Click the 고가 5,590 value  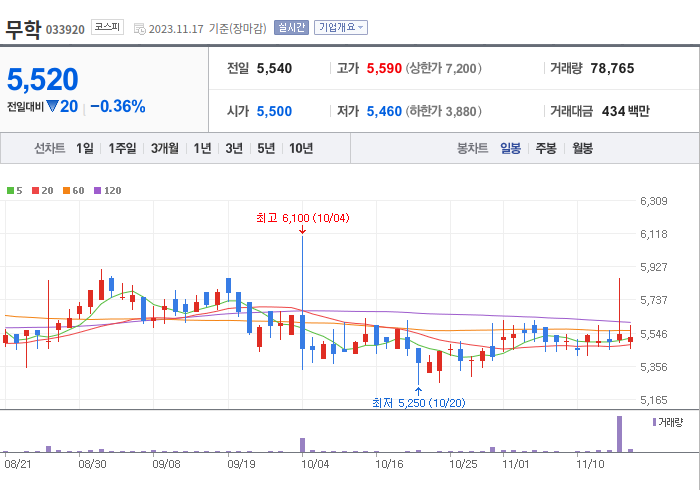coord(384,68)
